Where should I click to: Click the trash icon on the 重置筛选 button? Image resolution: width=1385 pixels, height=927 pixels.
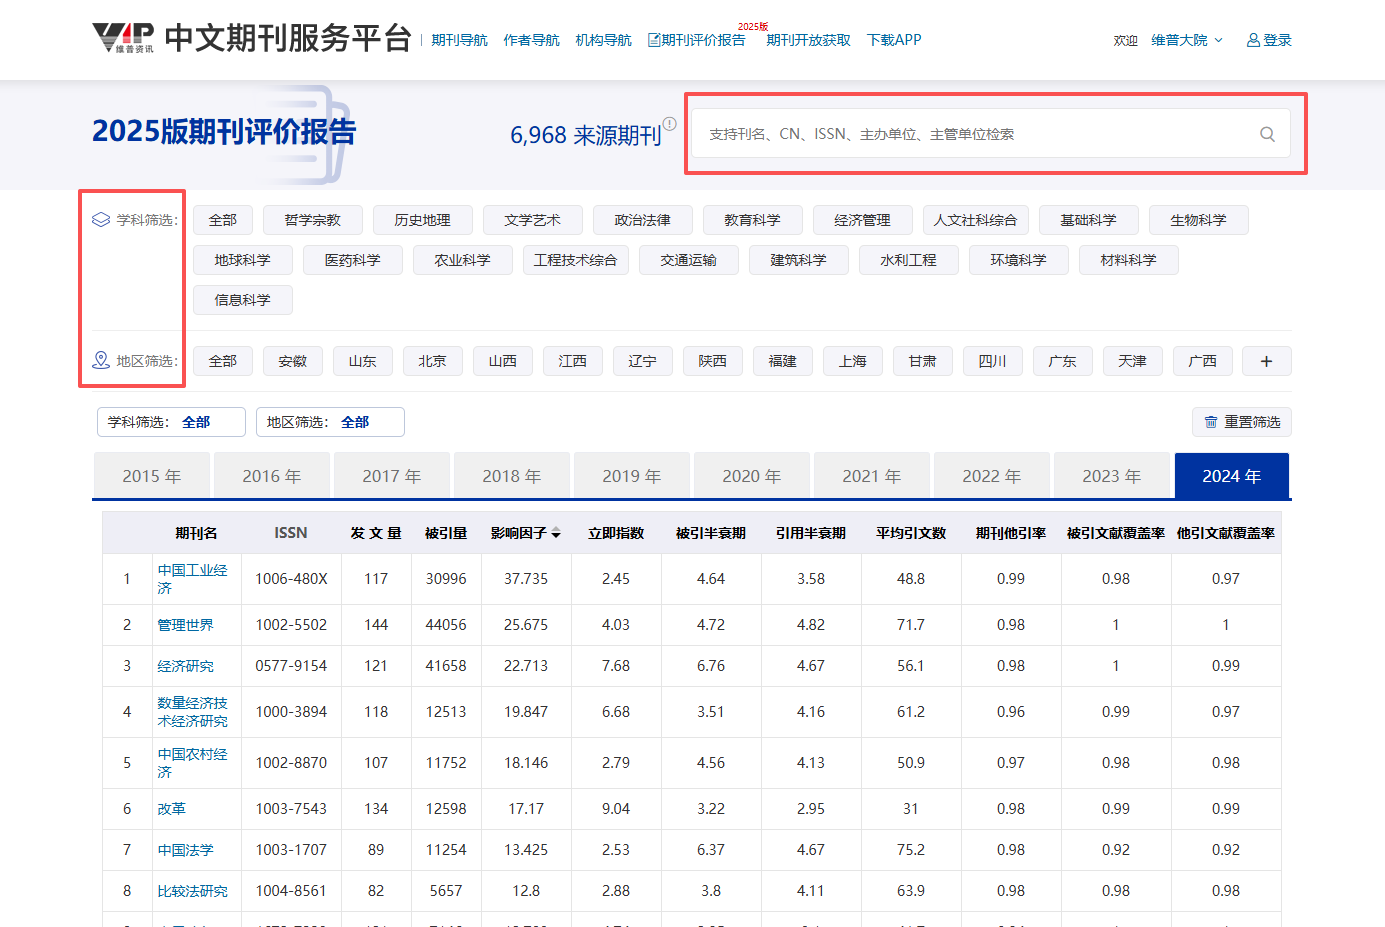1209,422
